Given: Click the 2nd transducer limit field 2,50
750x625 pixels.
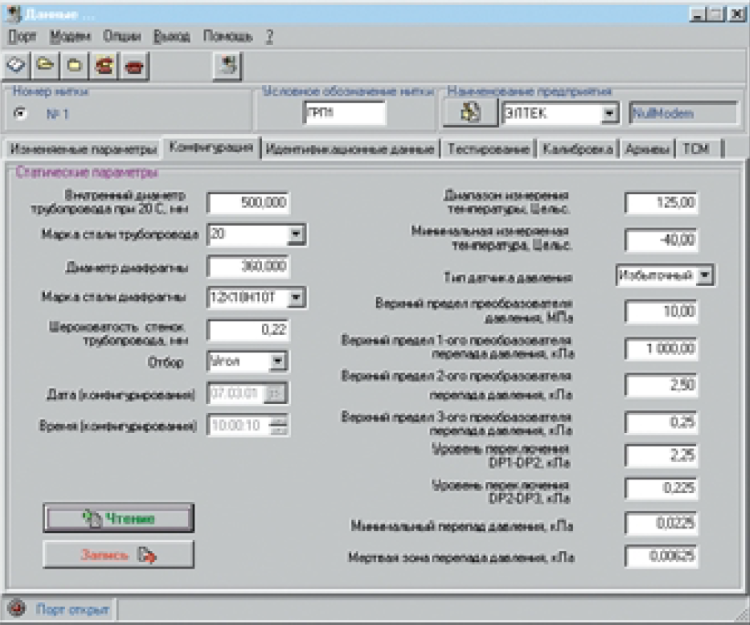Looking at the screenshot, I should pos(661,385).
